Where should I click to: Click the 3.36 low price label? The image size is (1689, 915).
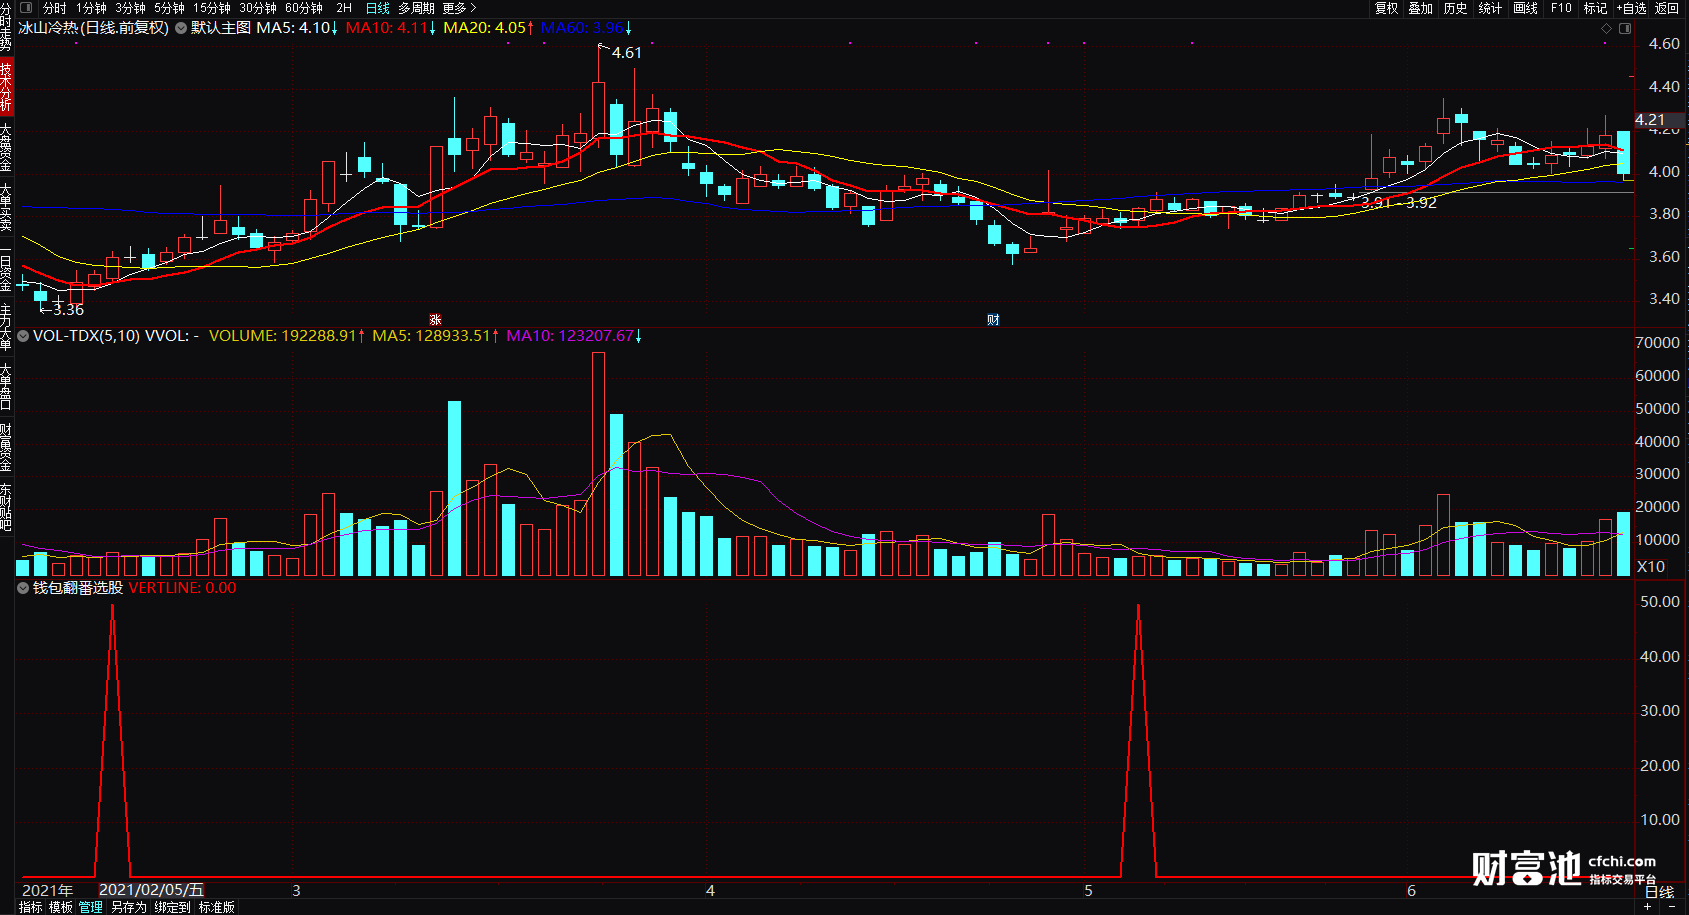coord(68,310)
